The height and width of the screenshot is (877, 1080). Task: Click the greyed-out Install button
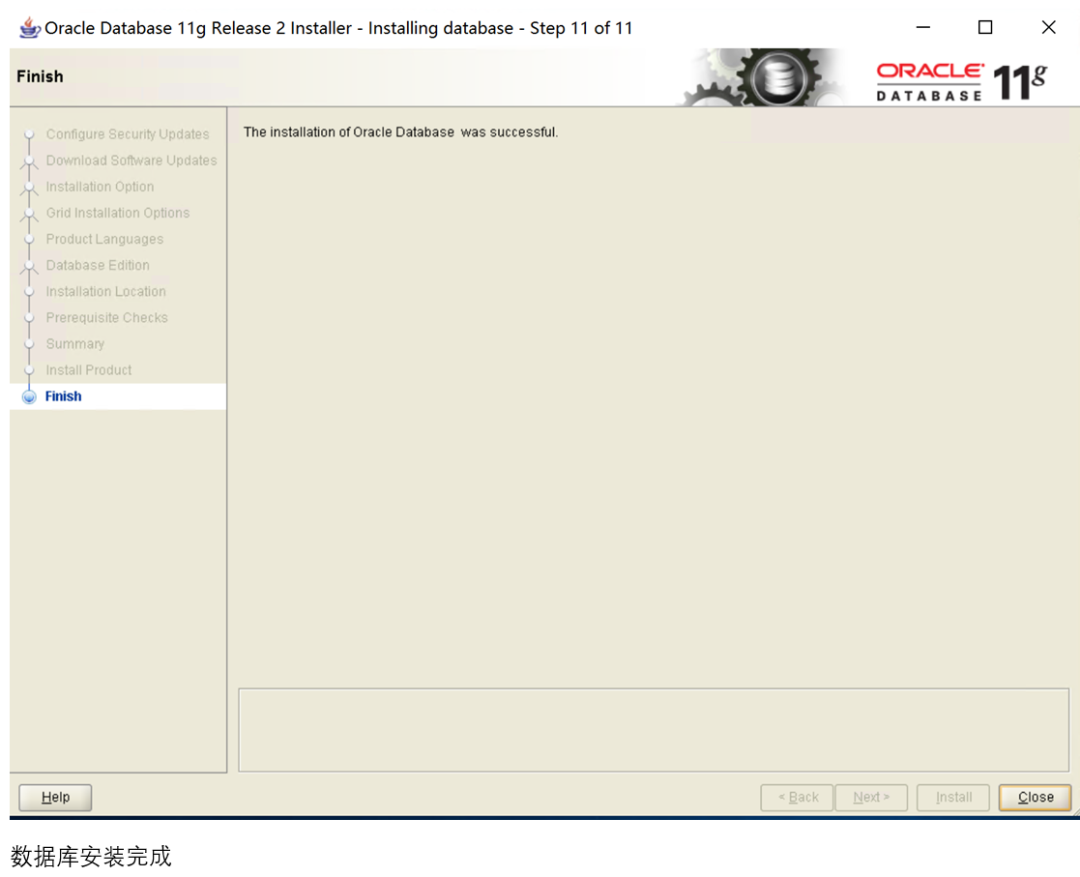(x=953, y=797)
